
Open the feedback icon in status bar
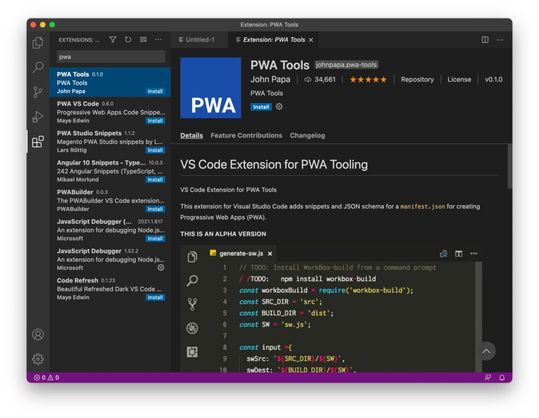[x=488, y=377]
